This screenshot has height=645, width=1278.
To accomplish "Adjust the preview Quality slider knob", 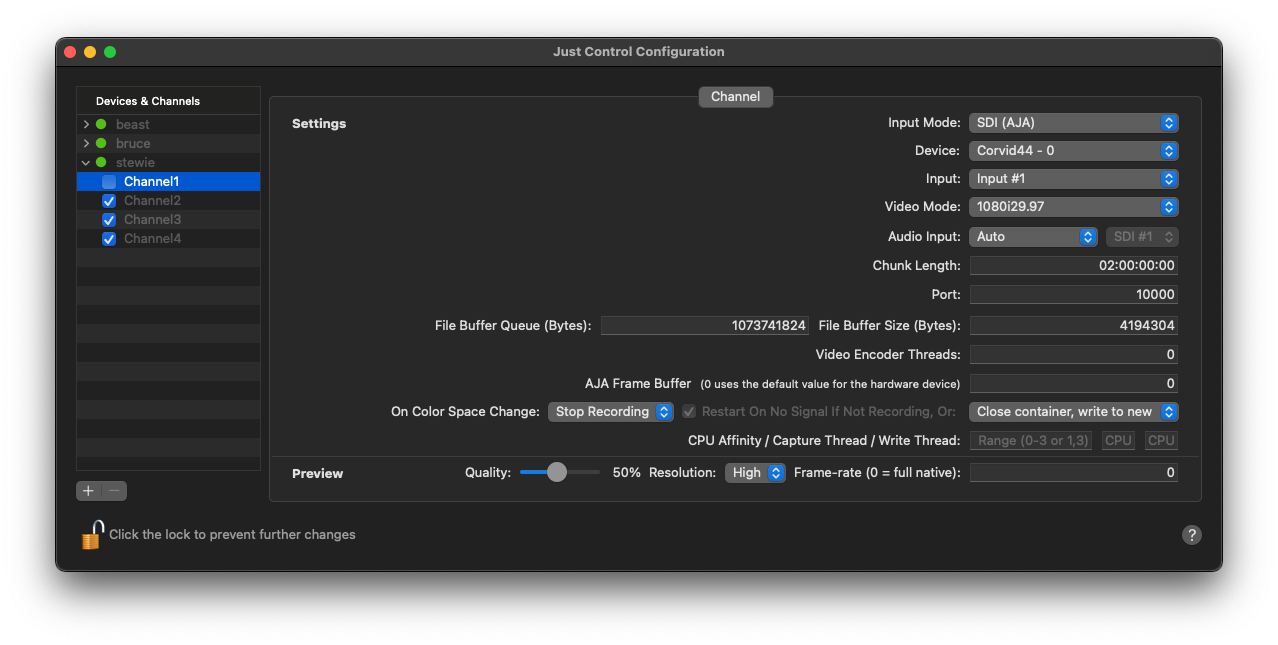I will tap(557, 472).
